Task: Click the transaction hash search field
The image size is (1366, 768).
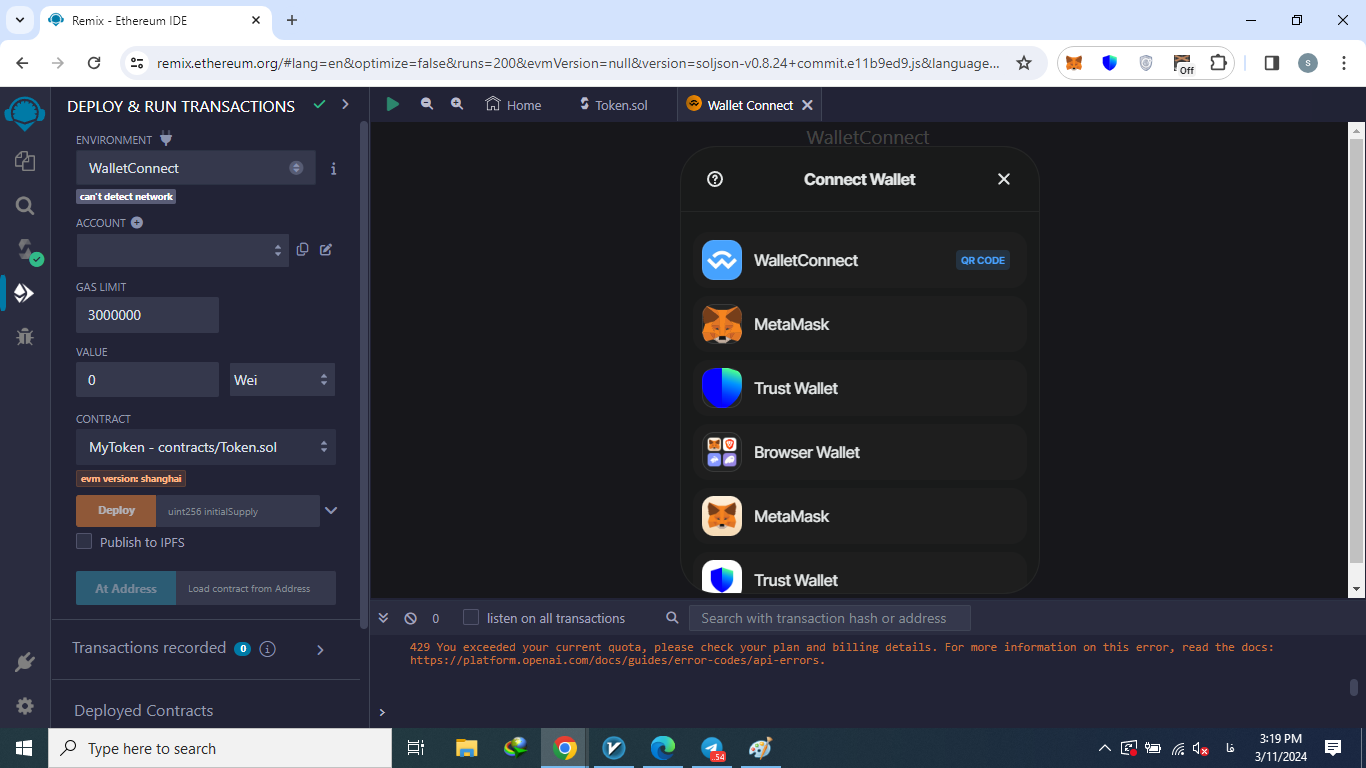Action: tap(830, 618)
